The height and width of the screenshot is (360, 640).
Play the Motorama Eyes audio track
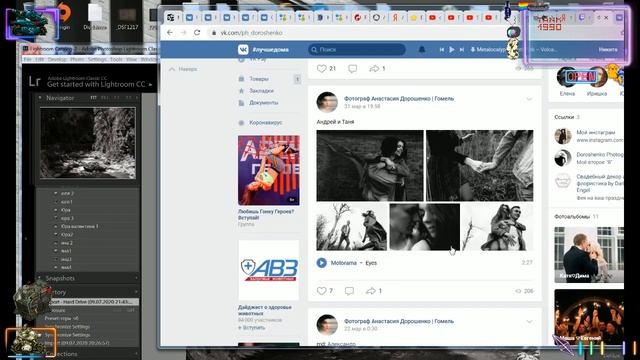[322, 263]
